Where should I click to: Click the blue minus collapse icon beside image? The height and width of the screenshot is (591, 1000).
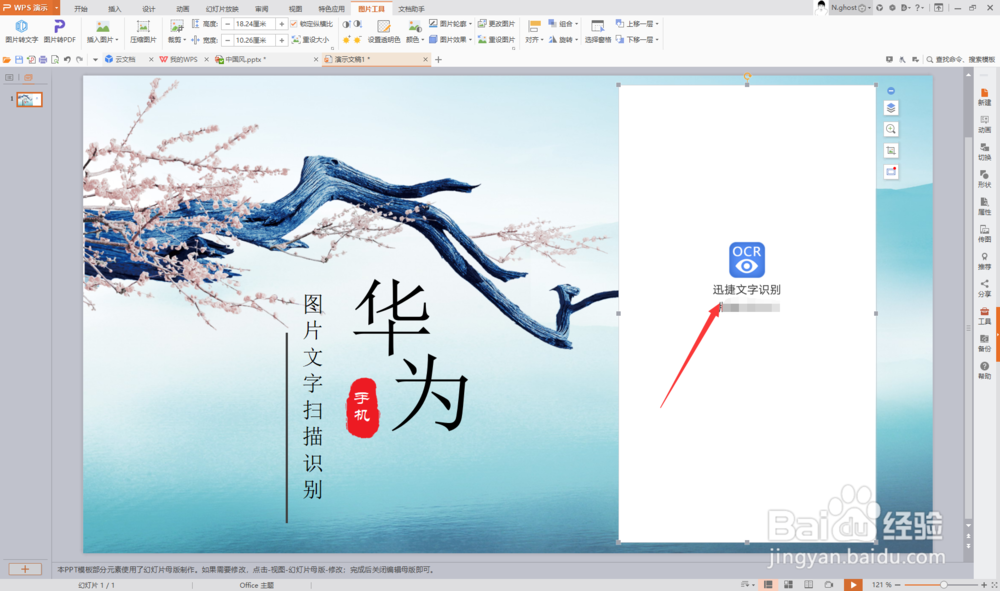click(x=891, y=91)
